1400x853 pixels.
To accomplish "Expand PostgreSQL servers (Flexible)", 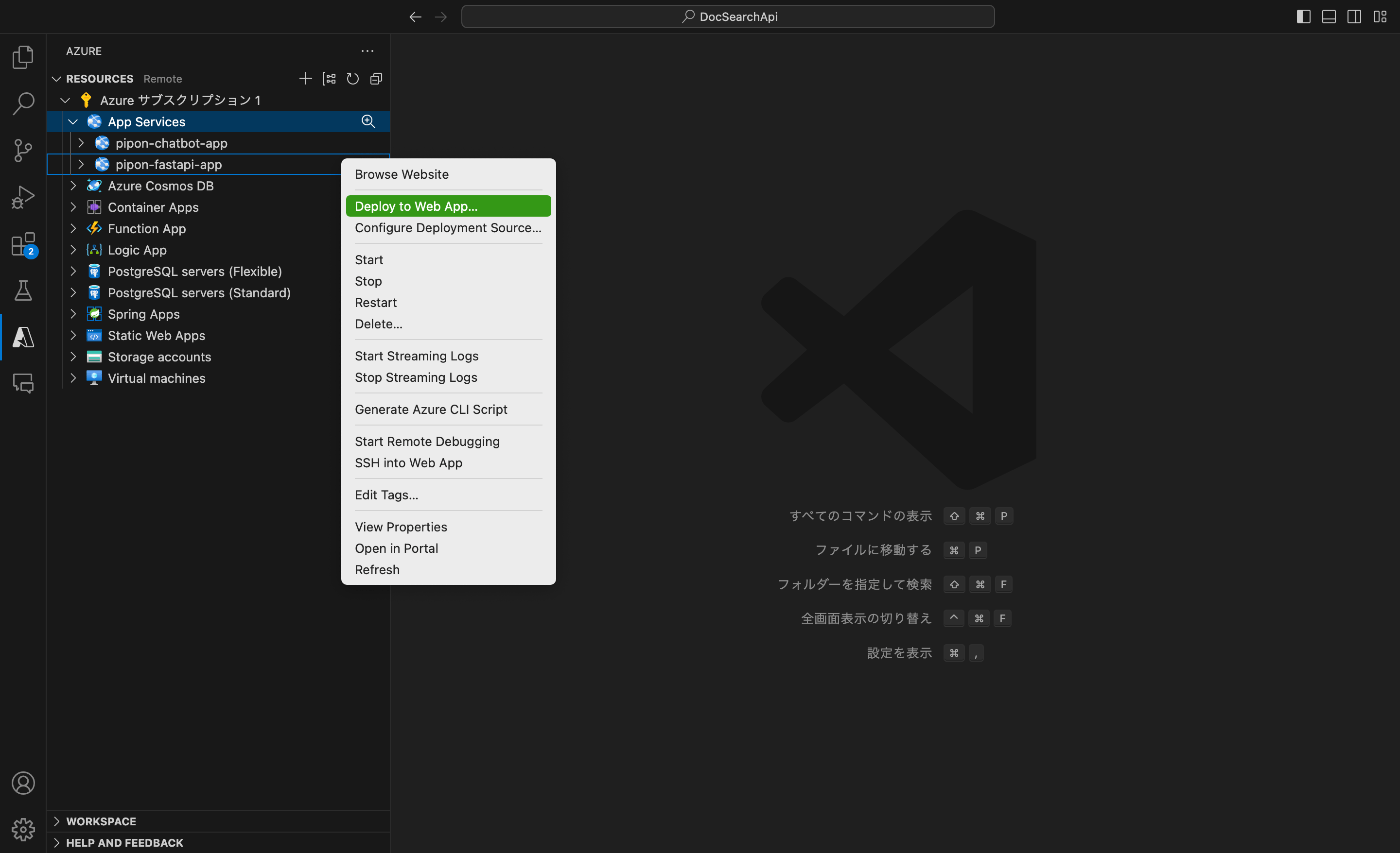I will pyautogui.click(x=73, y=271).
